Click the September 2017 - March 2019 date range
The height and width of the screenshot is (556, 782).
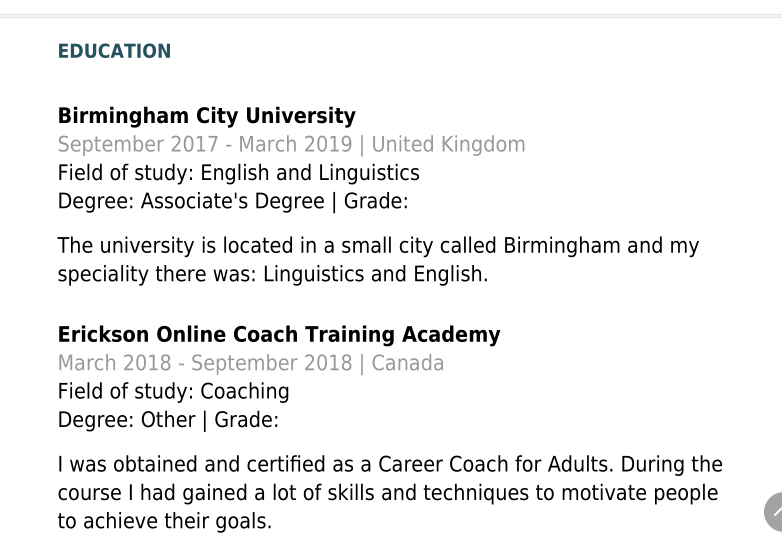tap(204, 144)
